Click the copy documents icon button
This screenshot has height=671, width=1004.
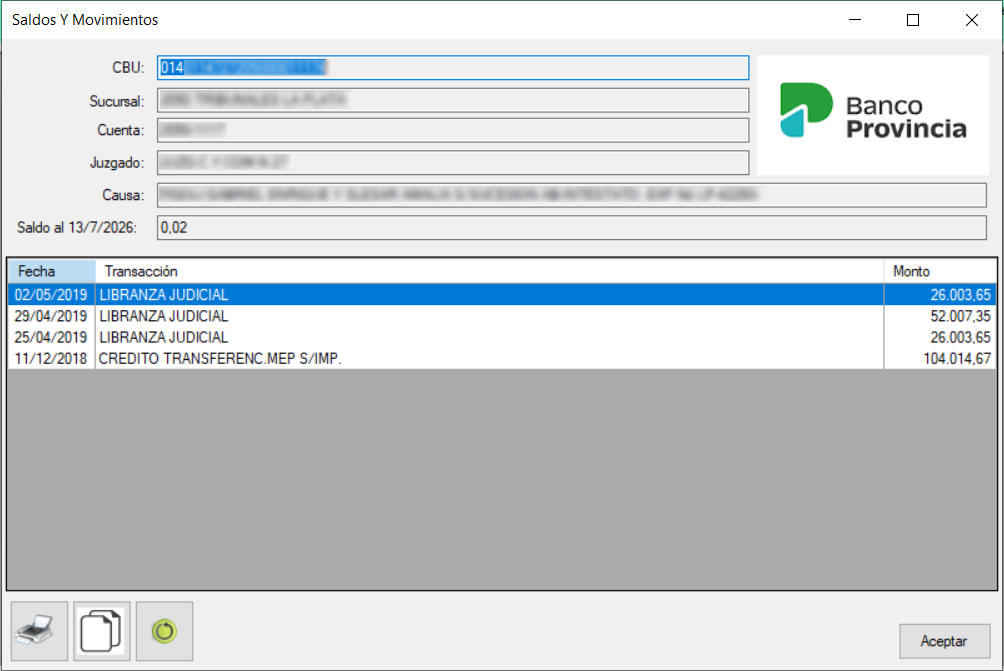click(x=102, y=631)
